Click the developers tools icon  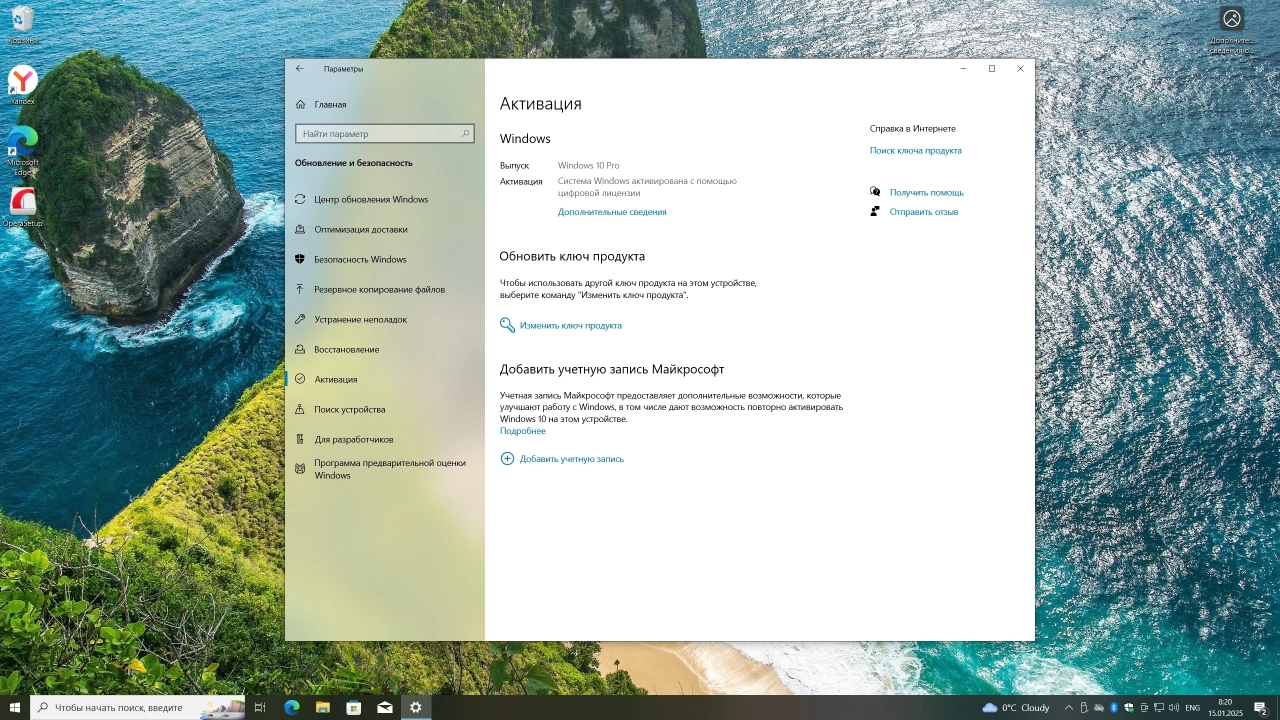point(300,439)
